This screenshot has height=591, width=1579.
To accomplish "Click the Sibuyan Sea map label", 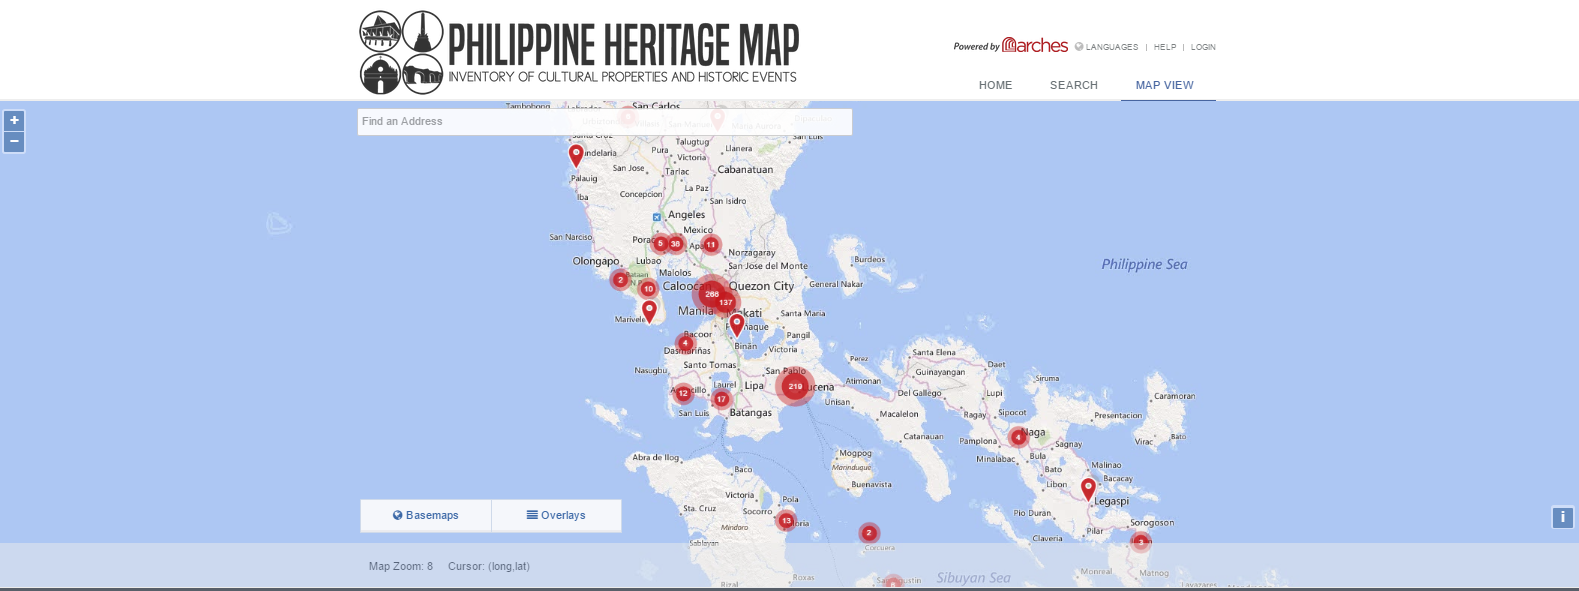I will [973, 577].
